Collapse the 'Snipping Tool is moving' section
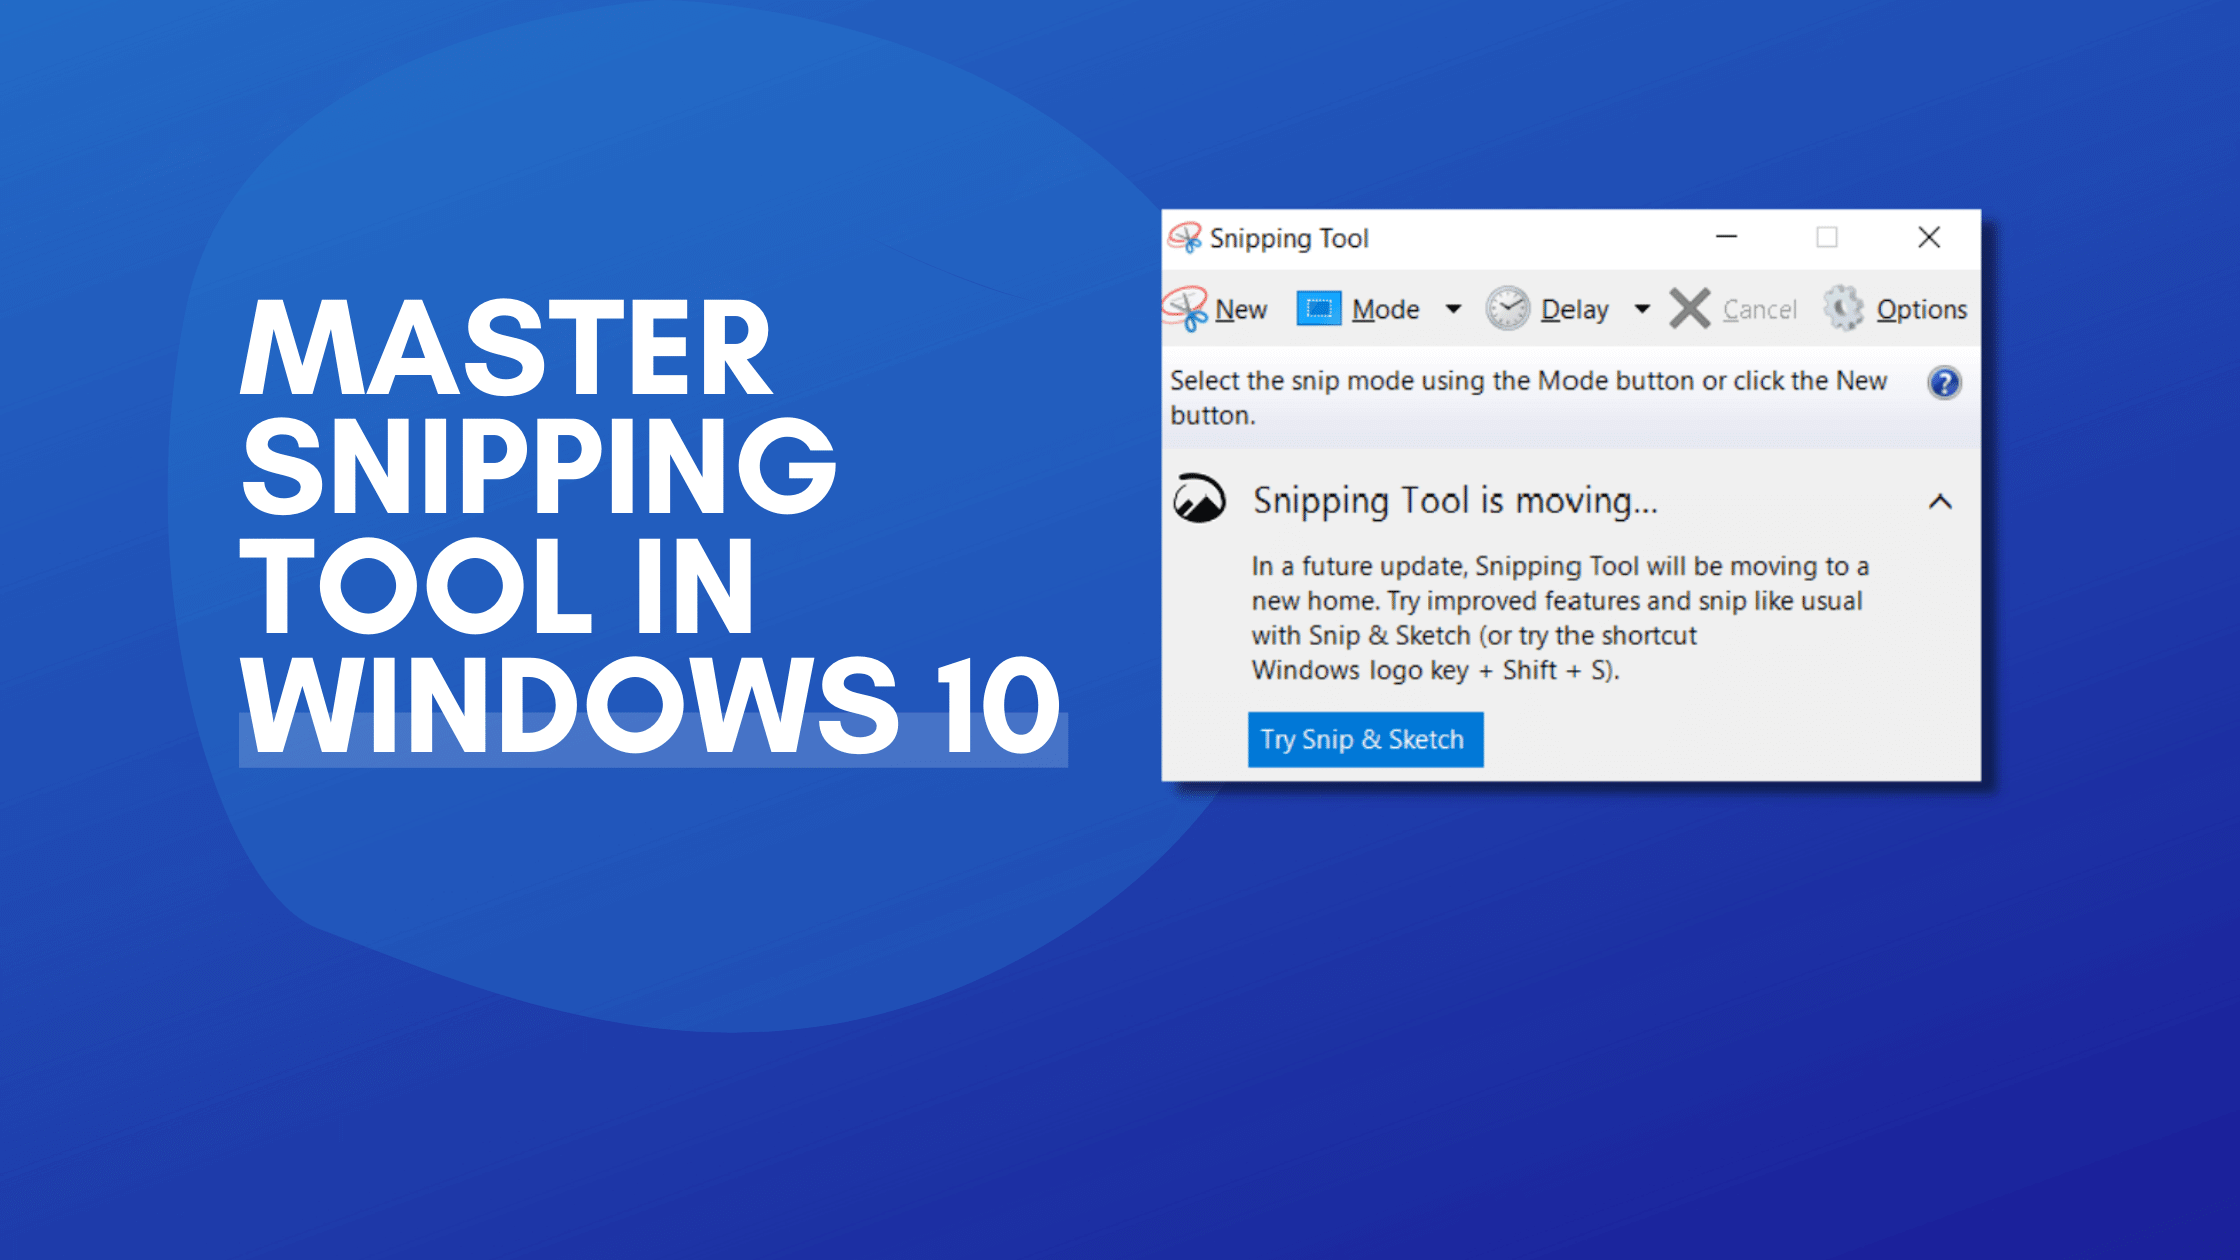This screenshot has height=1260, width=2240. tap(1940, 502)
